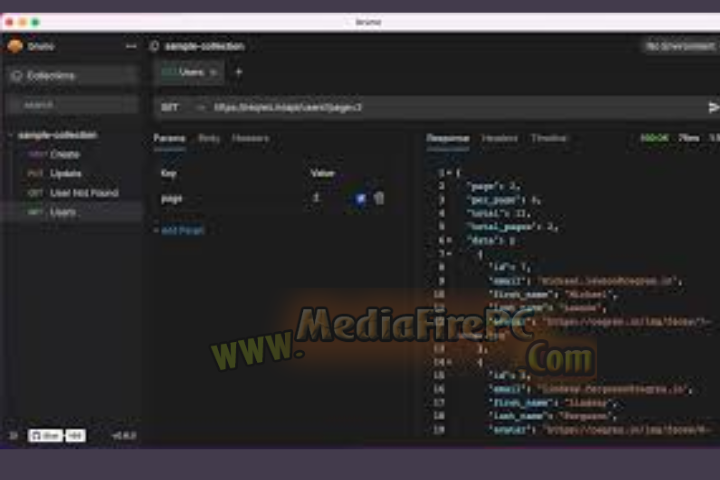Select the Body tab
Viewport: 720px width, 480px height.
209,139
